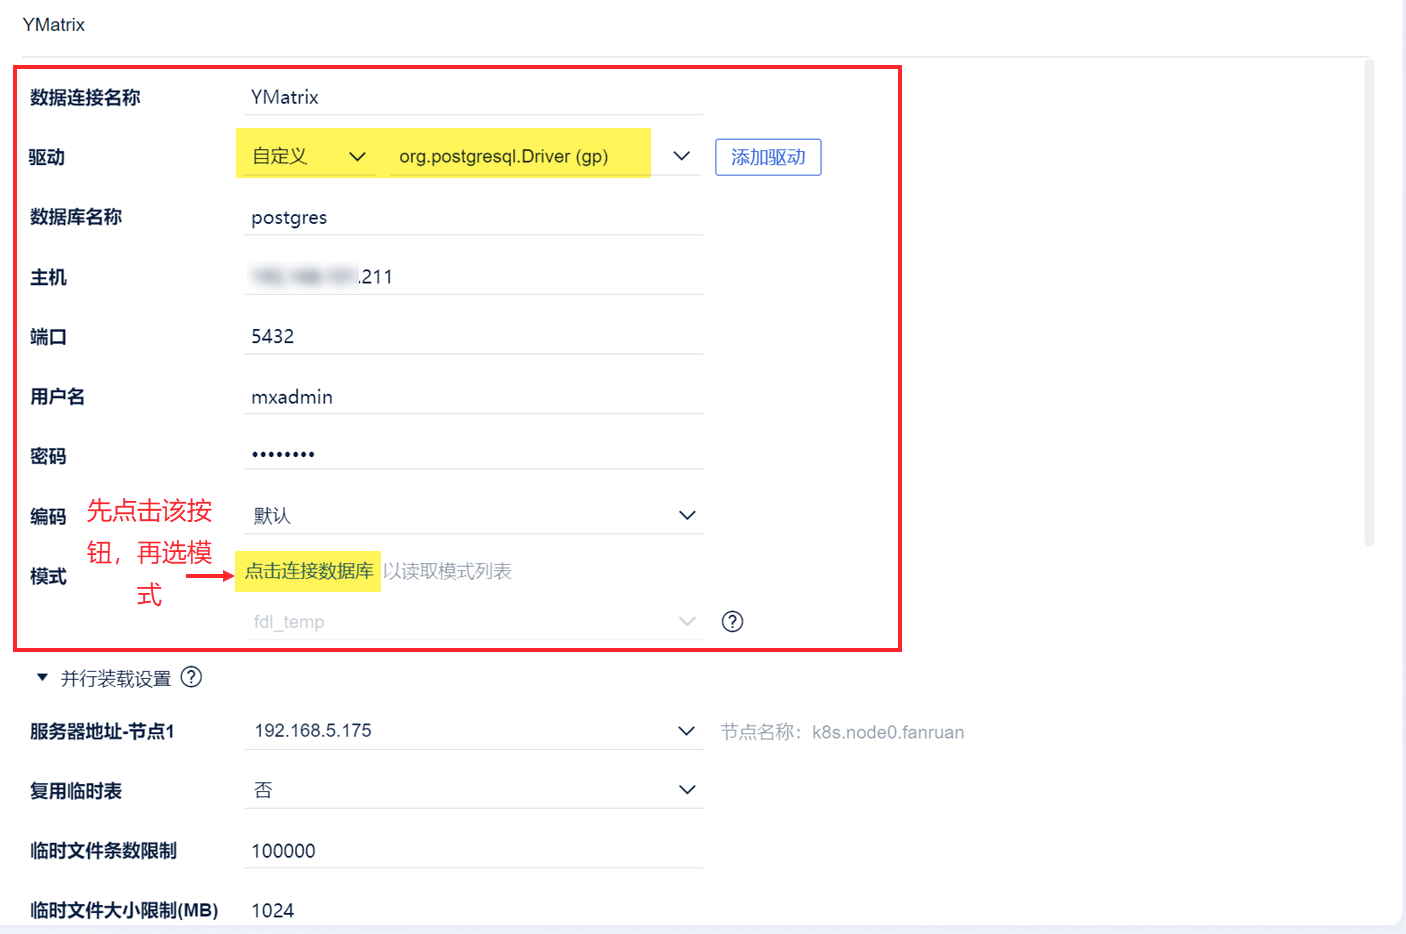Open the help icon beside 并行装载设置
The image size is (1406, 934).
[x=191, y=677]
